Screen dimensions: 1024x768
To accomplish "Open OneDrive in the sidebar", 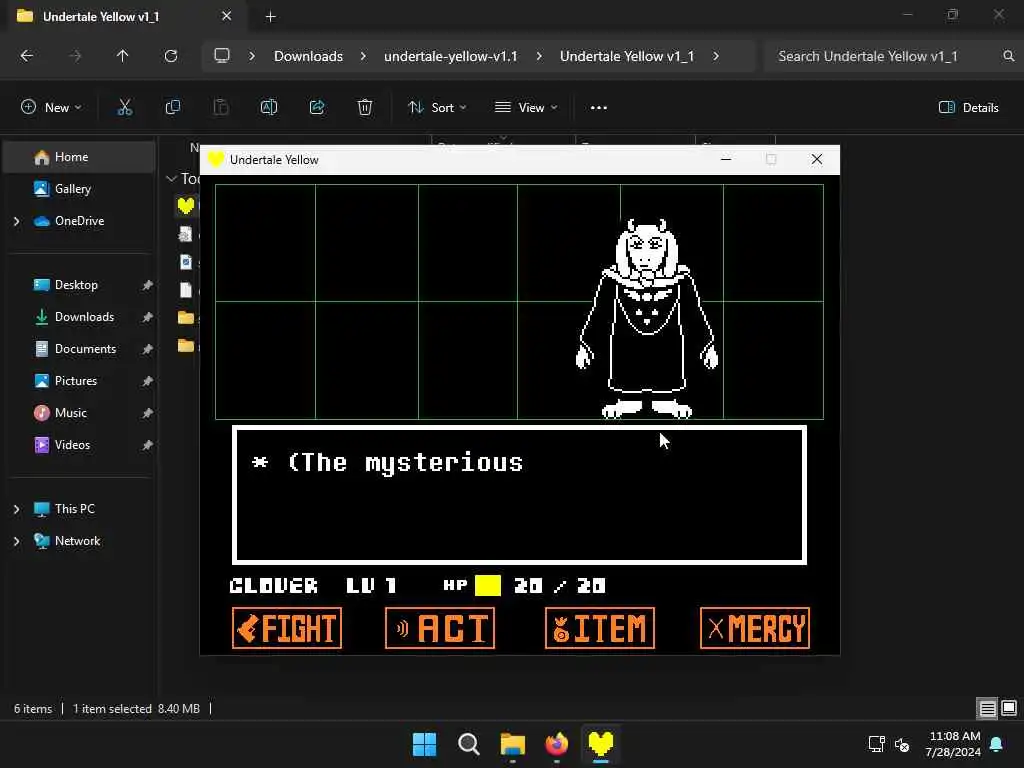I will [80, 221].
